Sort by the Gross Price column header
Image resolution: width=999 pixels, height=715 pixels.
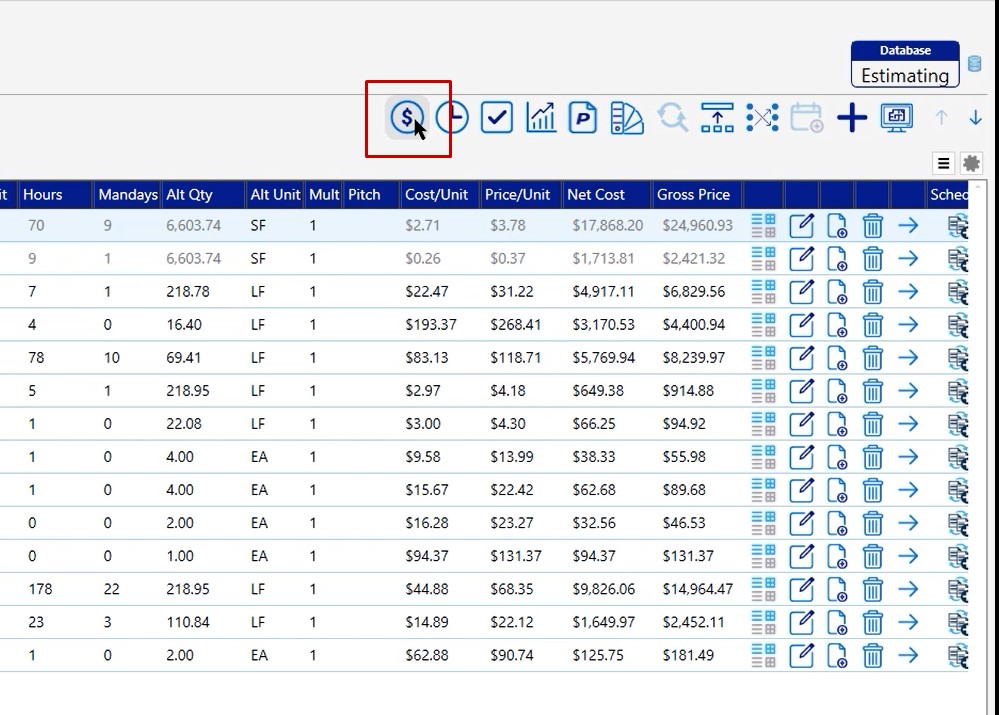[694, 195]
